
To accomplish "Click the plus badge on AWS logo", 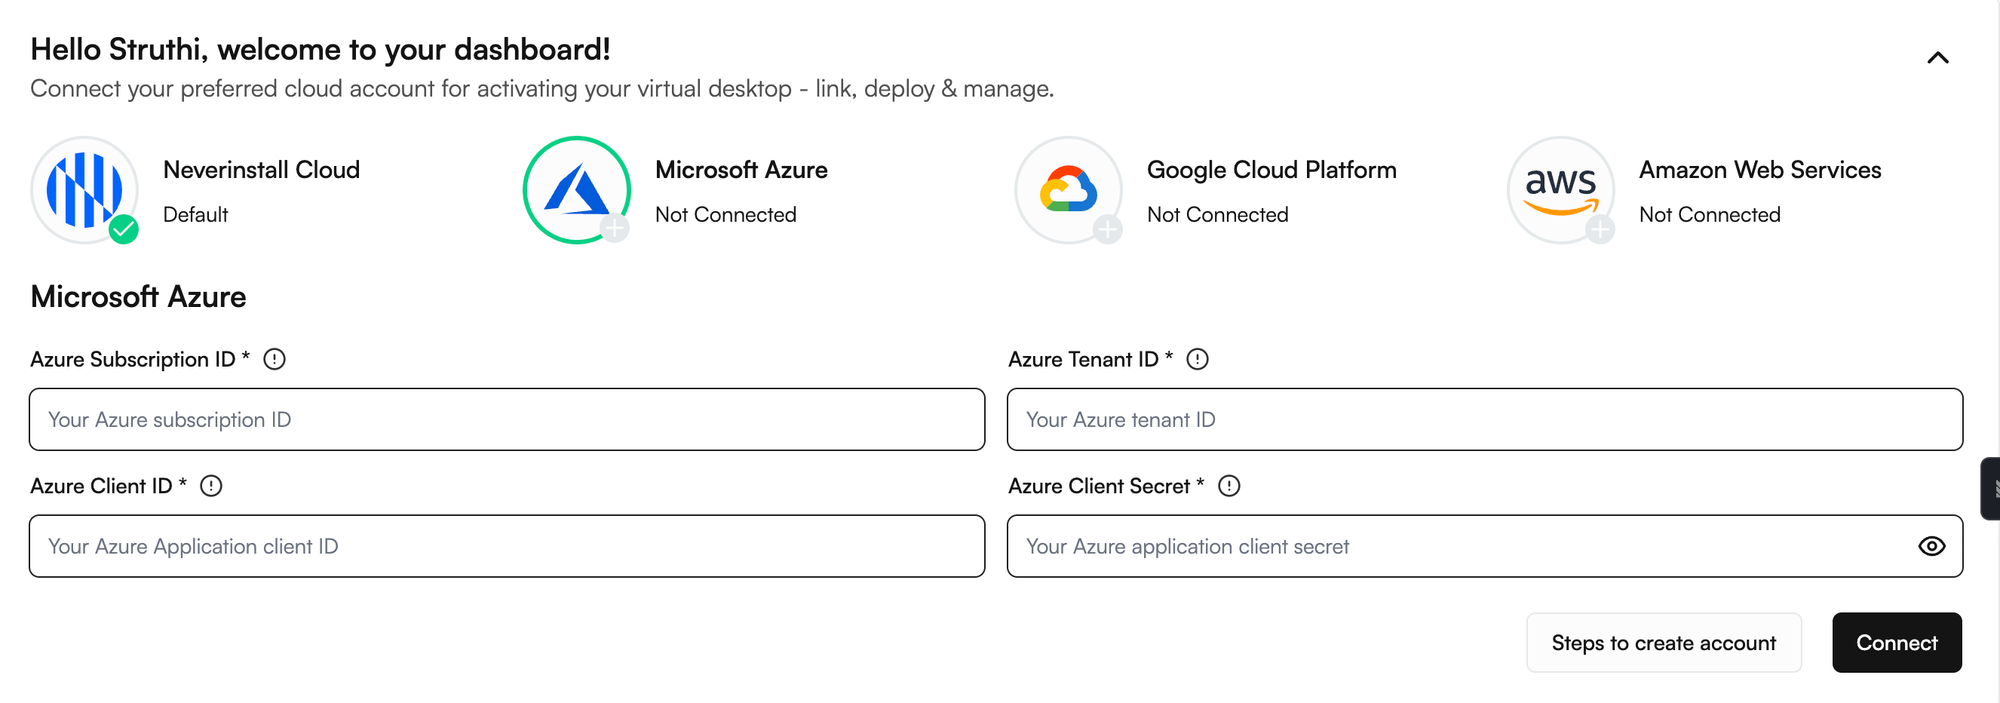I will click(1600, 230).
